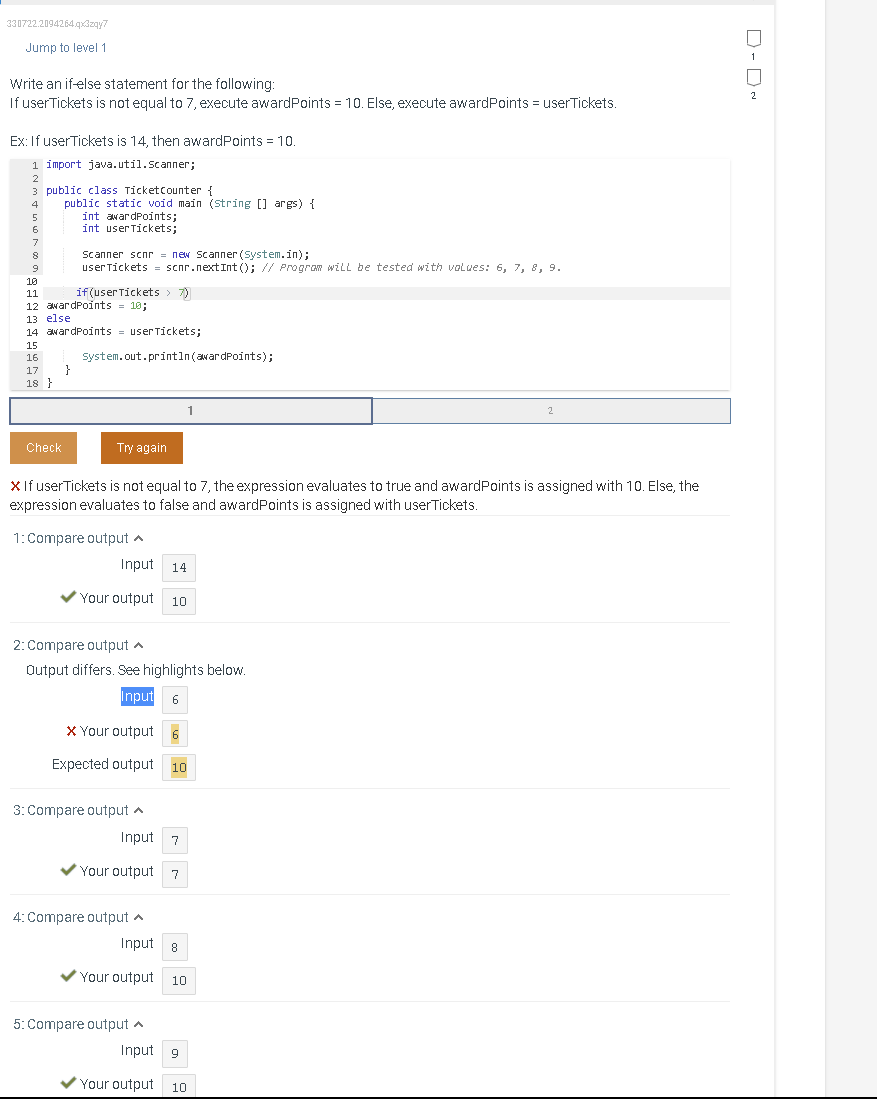Click the green checkmark in test 1
The width and height of the screenshot is (877, 1099).
pyautogui.click(x=68, y=597)
